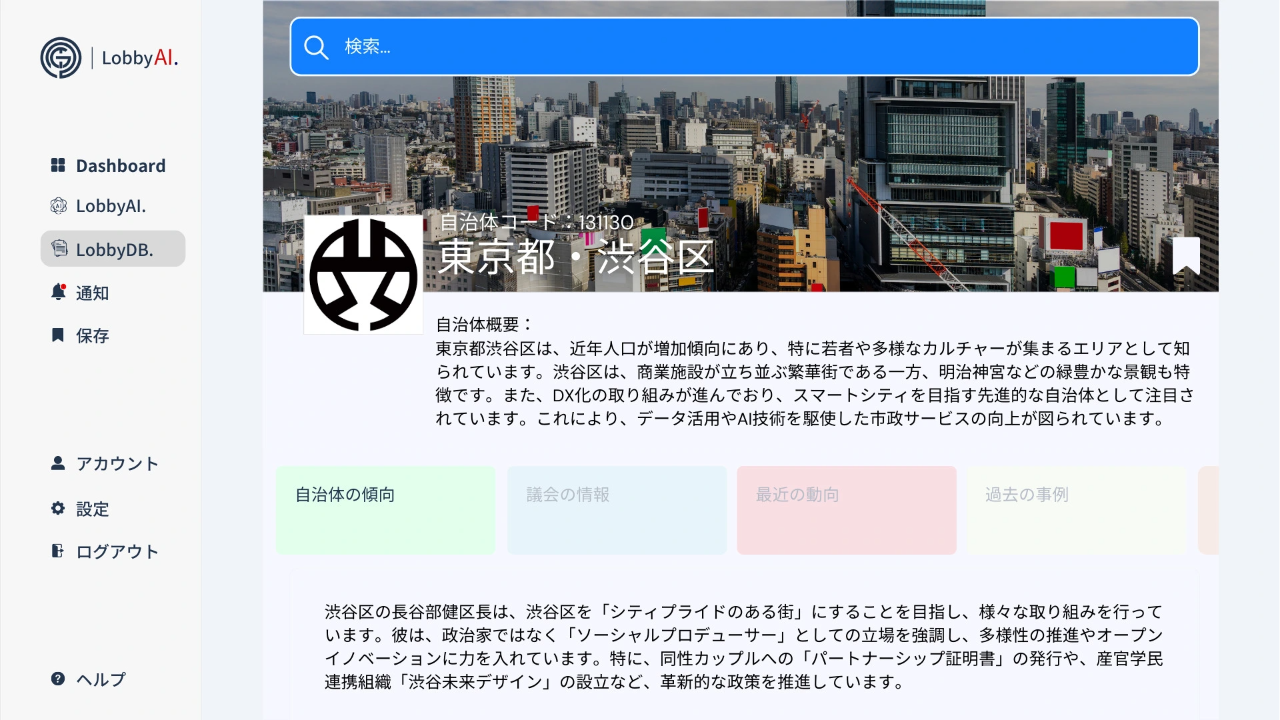Screen dimensions: 1280x720
Task: Click in the 検索 search field
Action: 760,47
